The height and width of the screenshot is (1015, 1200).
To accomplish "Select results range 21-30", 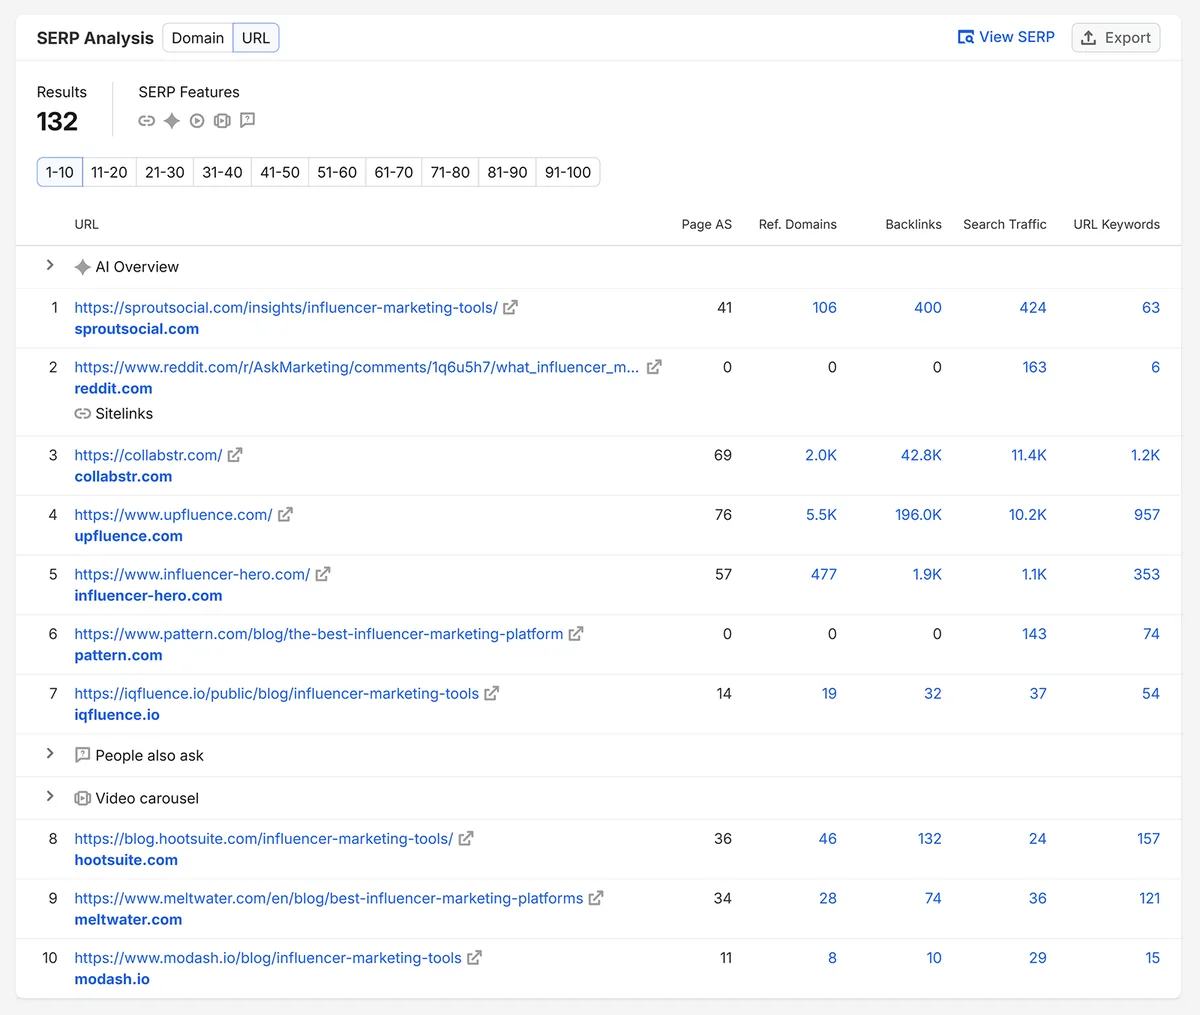I will (x=165, y=172).
